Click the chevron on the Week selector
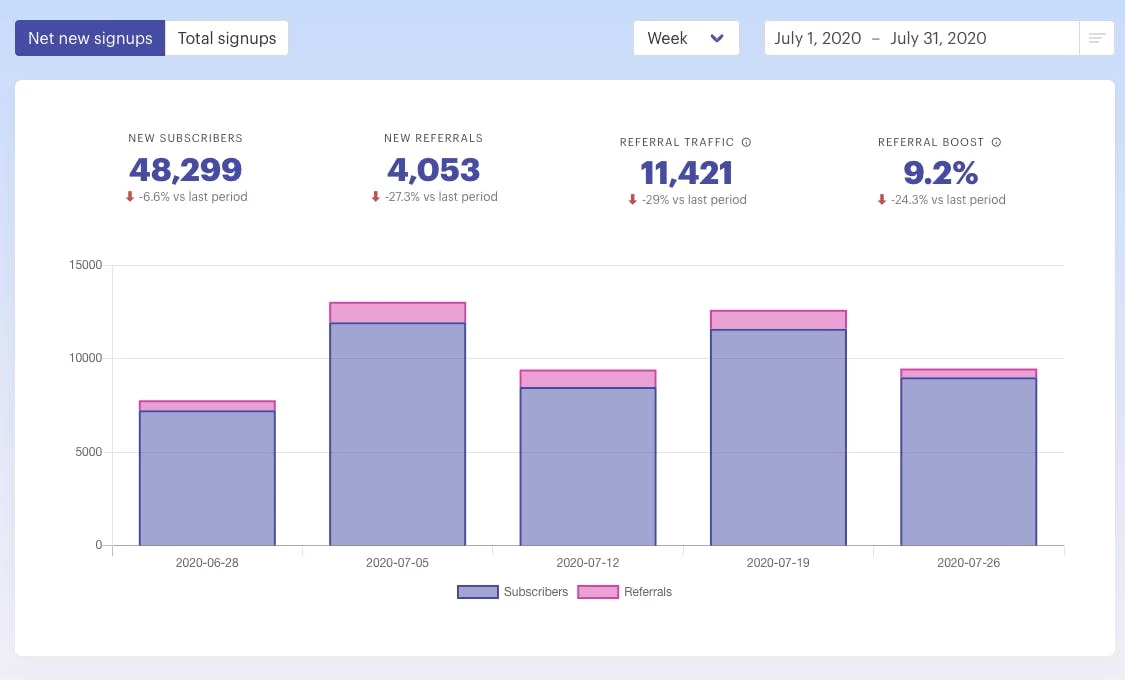This screenshot has height=680, width=1125. point(717,39)
